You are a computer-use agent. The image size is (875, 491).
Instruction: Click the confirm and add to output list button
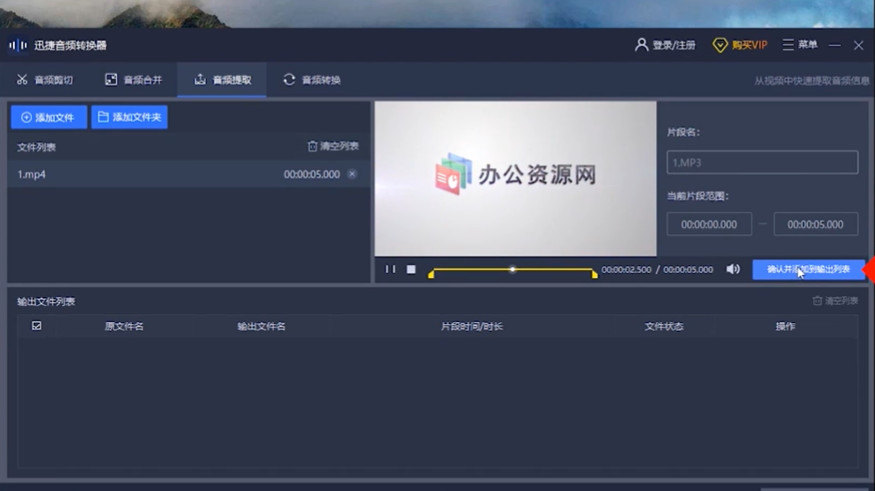pyautogui.click(x=808, y=269)
